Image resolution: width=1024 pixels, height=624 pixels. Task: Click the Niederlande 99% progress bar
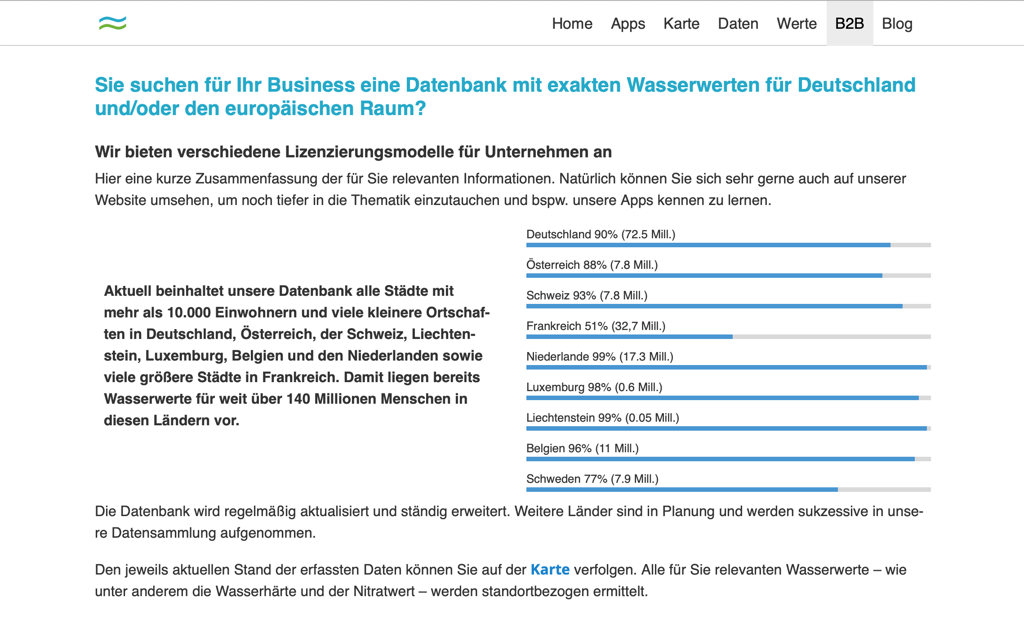tap(728, 367)
